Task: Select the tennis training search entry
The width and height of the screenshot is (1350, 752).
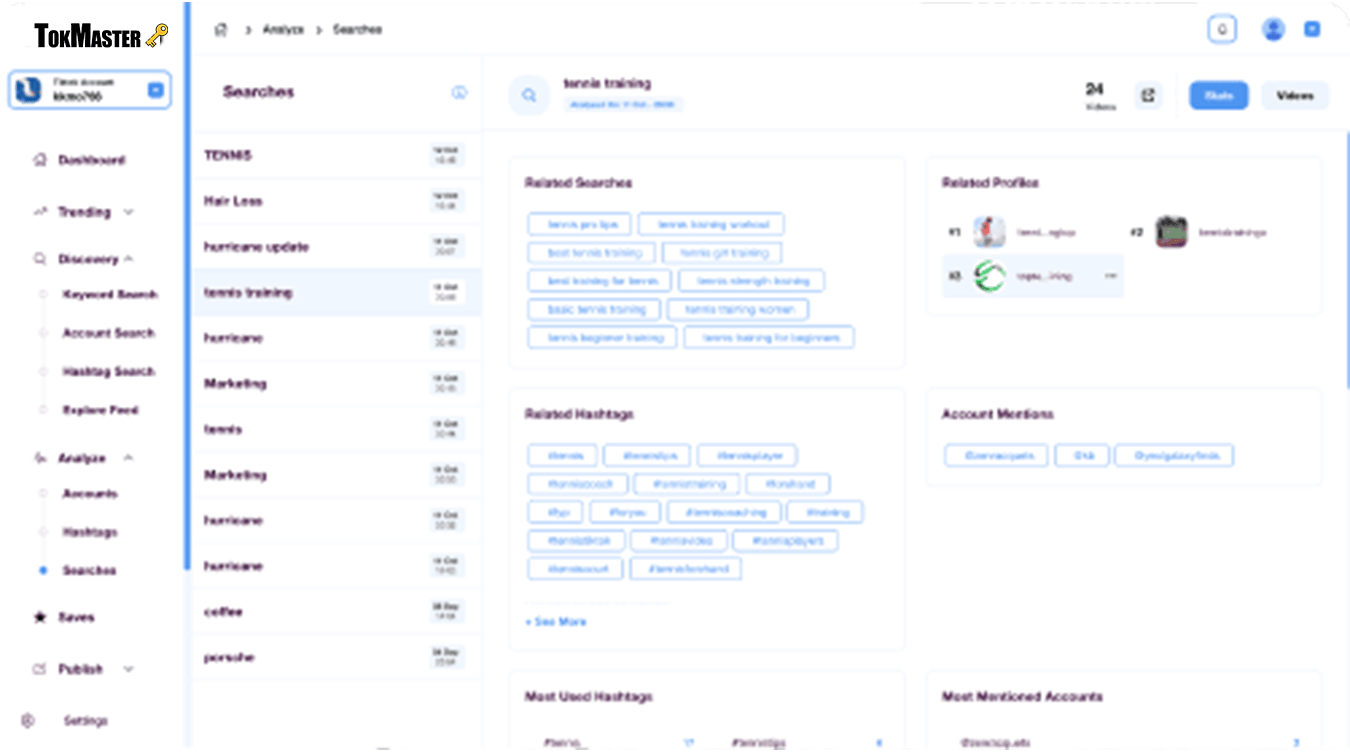Action: pos(336,293)
